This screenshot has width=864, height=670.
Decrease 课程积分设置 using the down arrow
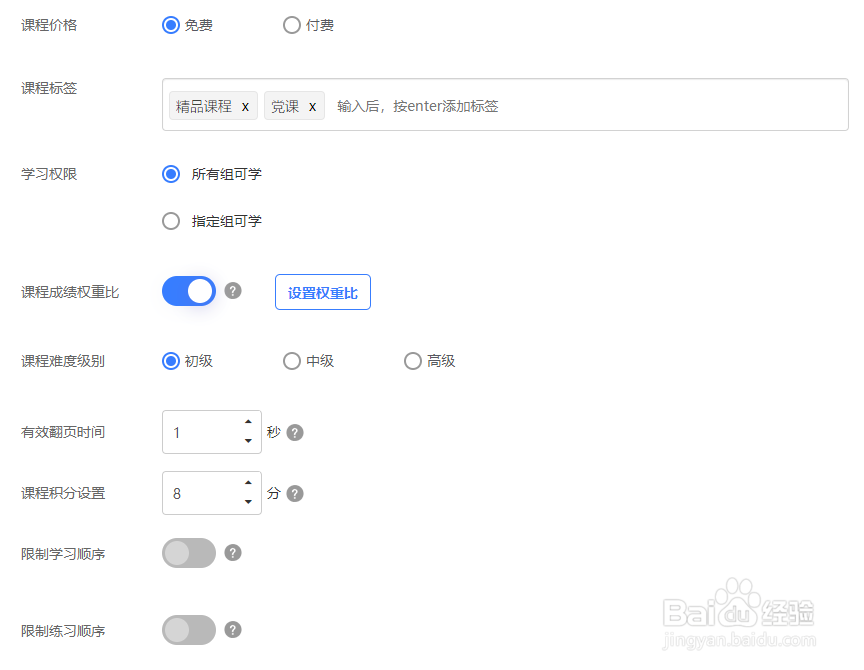(x=247, y=501)
